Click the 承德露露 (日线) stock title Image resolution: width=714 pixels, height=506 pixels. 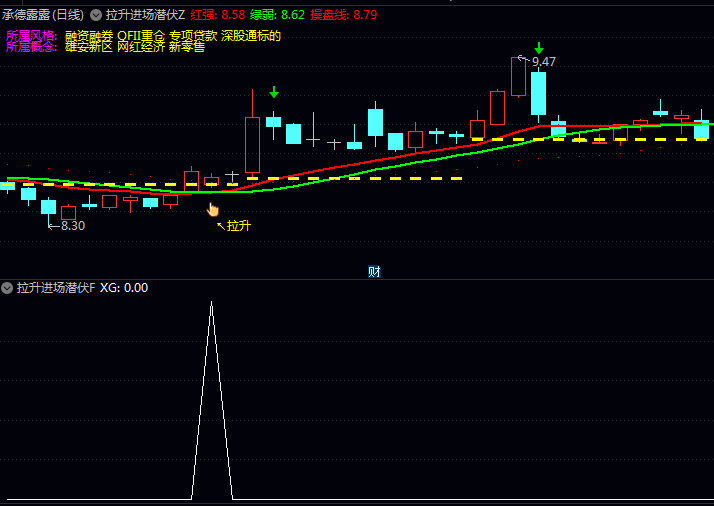(x=43, y=15)
